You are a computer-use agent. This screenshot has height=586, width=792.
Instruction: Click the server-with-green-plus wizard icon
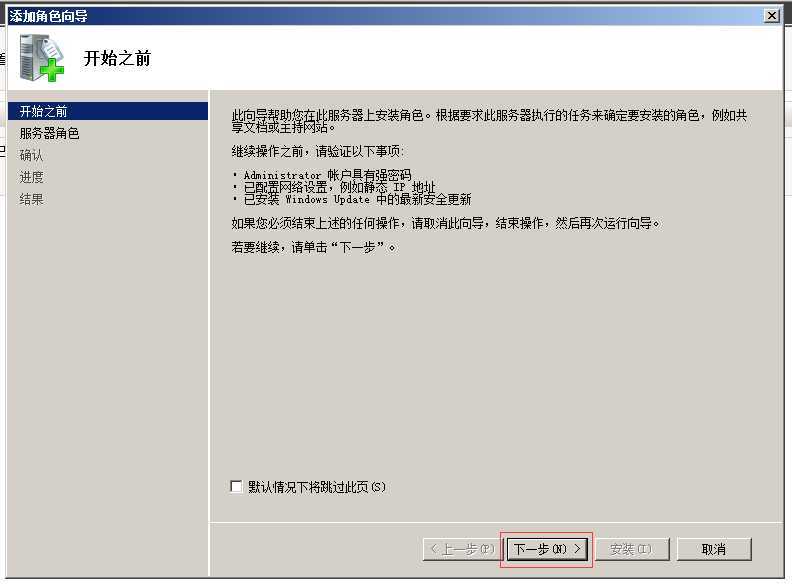click(x=42, y=58)
